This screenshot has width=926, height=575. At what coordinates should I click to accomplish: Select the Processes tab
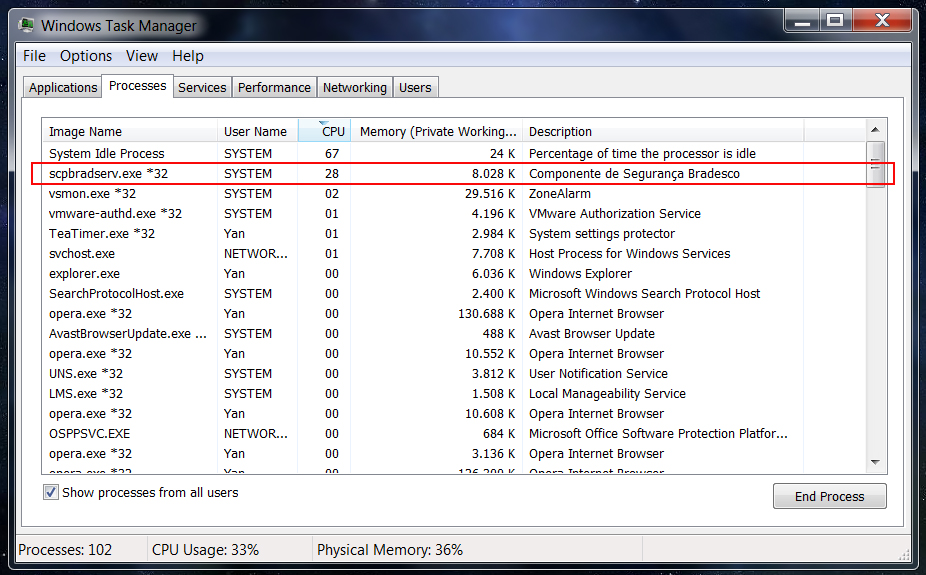pos(138,86)
